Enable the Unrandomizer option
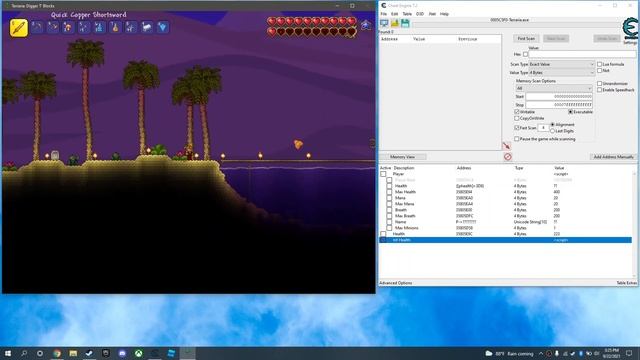 (x=600, y=84)
